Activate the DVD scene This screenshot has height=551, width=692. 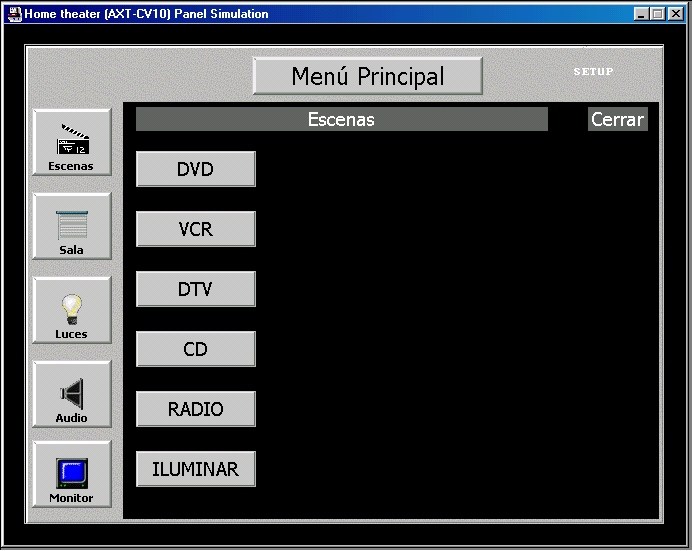tap(196, 169)
